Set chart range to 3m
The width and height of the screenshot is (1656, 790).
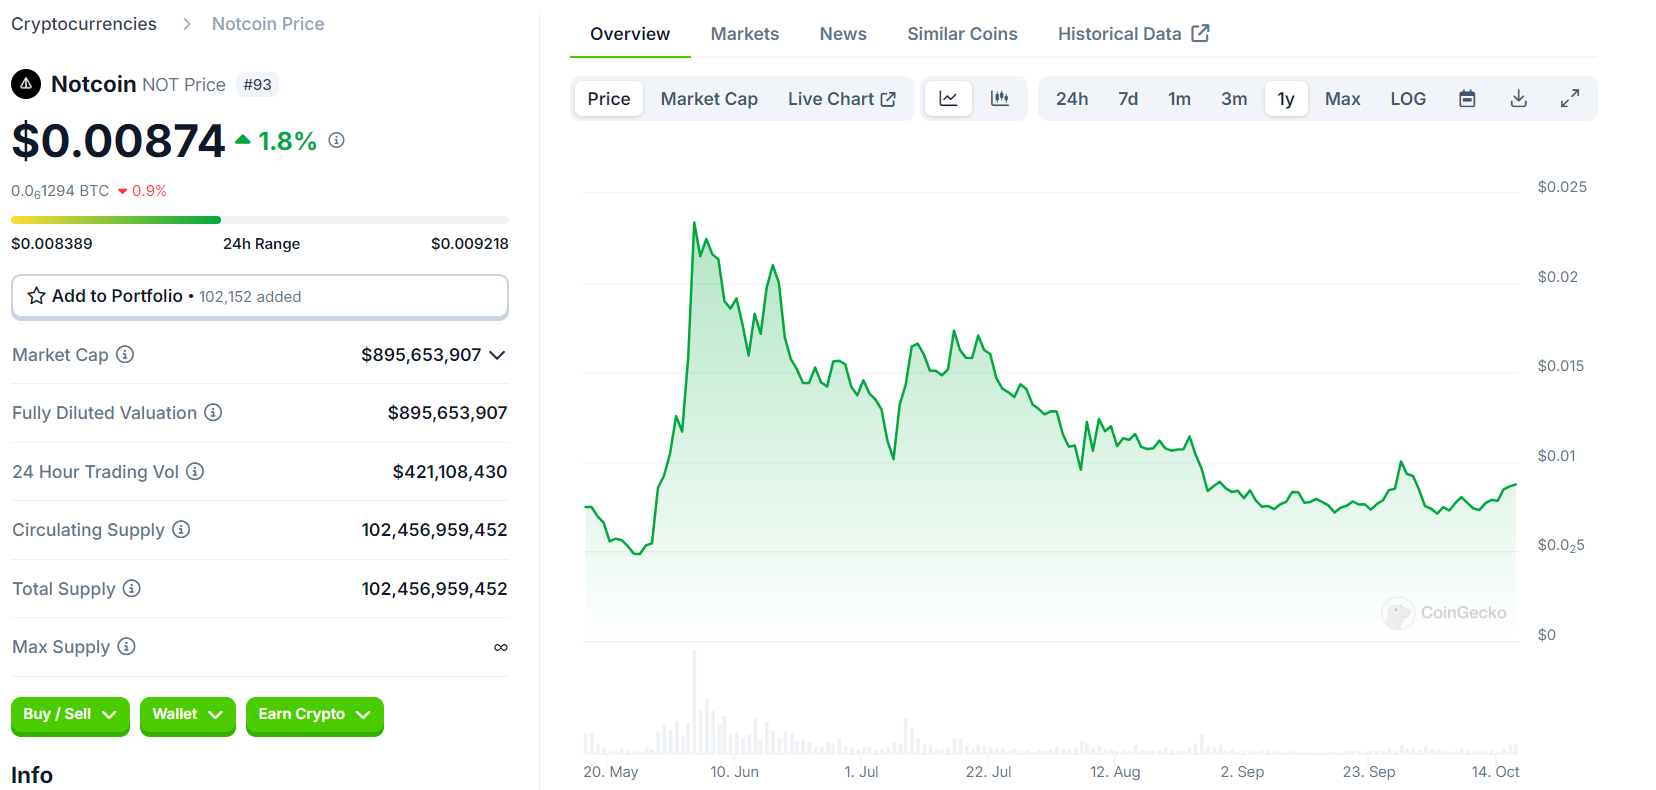tap(1234, 98)
